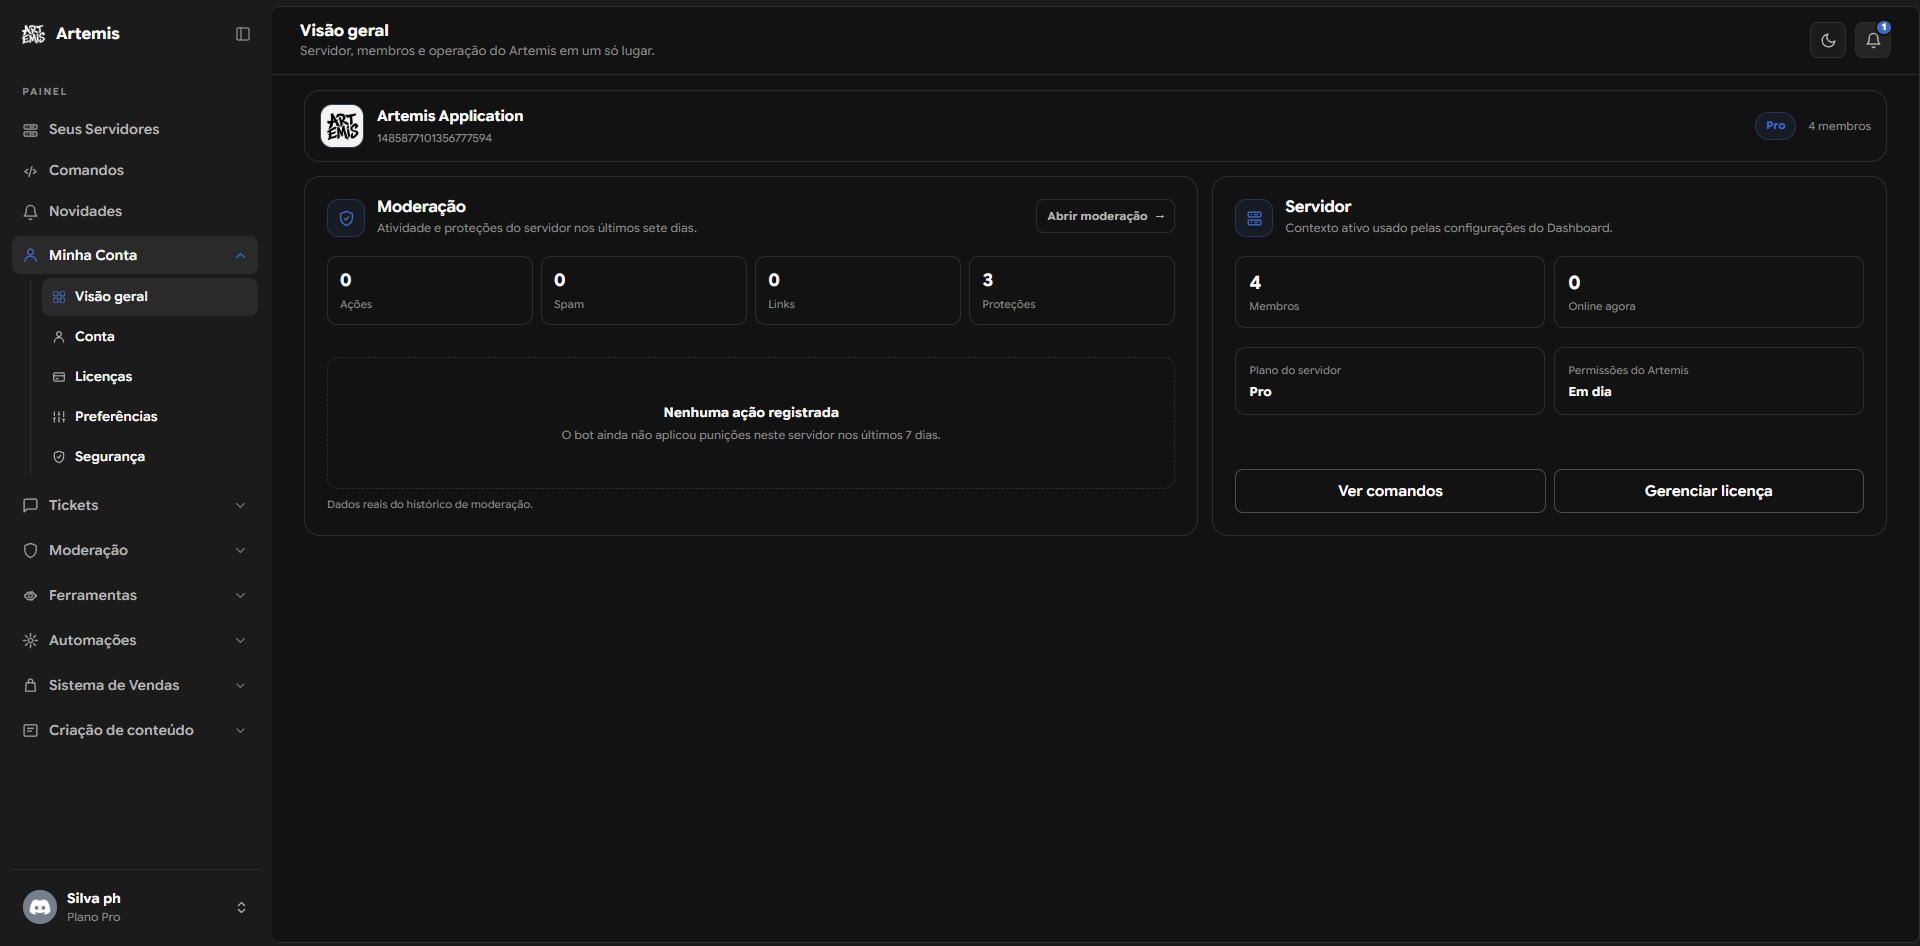
Task: Click the Segurança shield icon
Action: (x=59, y=457)
